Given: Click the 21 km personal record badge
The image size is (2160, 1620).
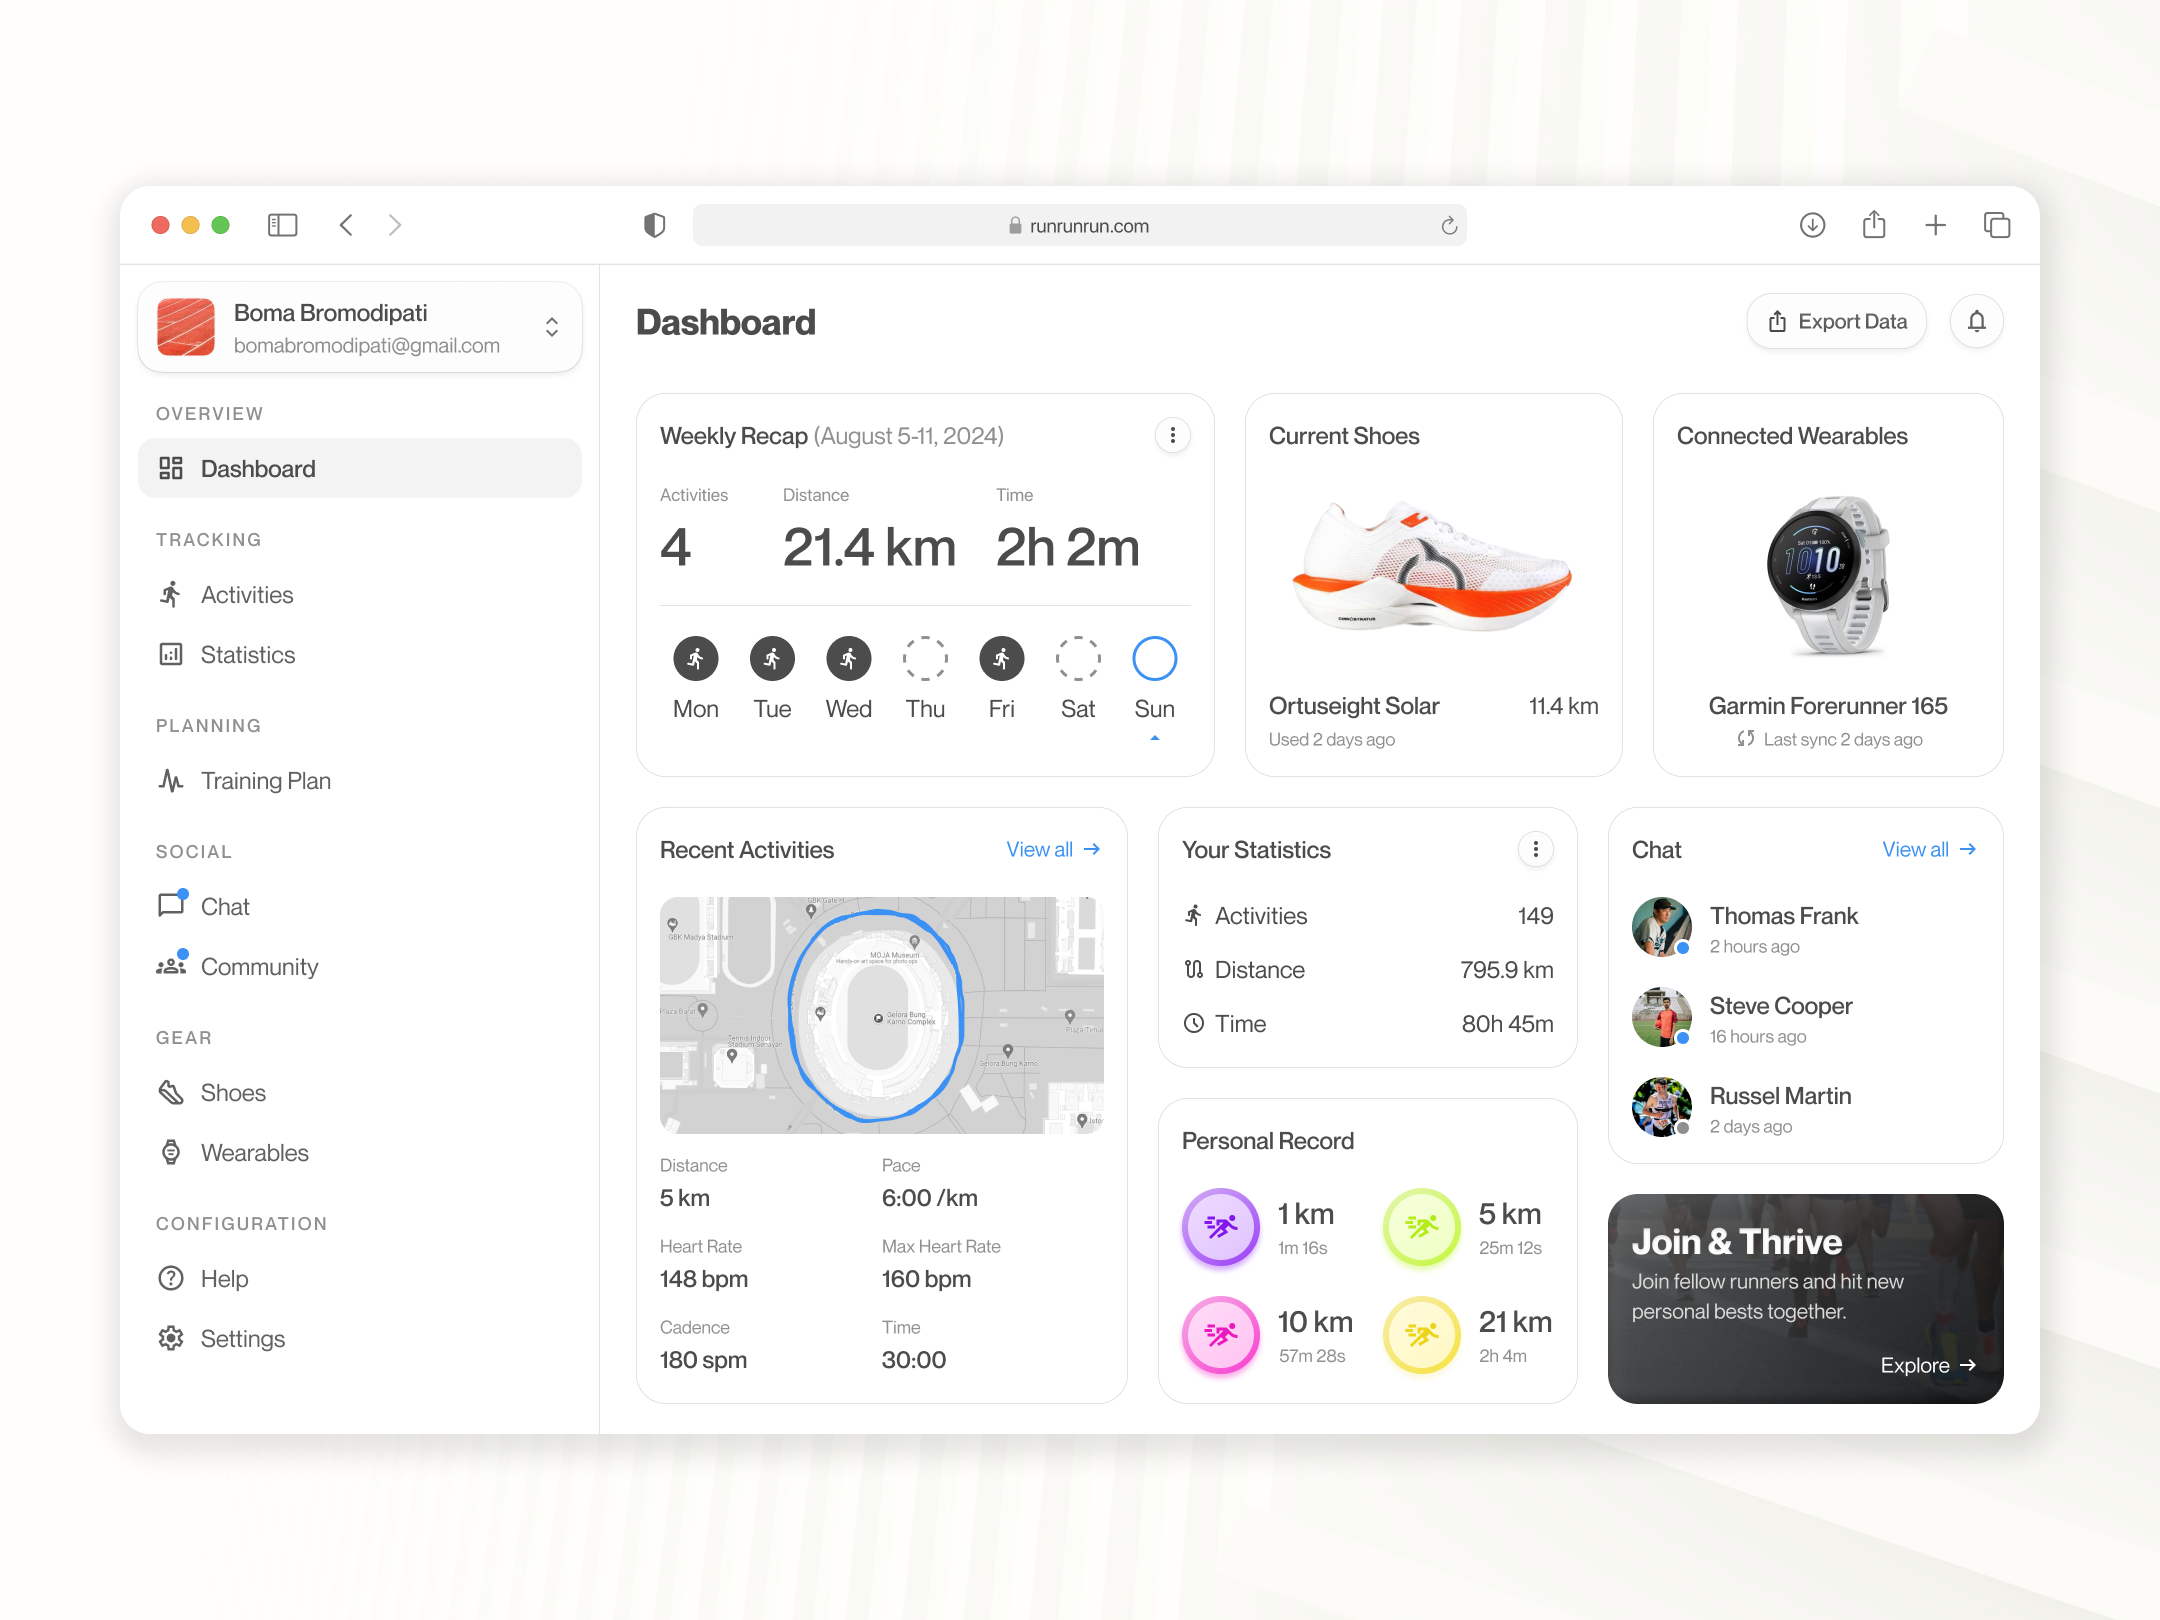Looking at the screenshot, I should coord(1421,1335).
